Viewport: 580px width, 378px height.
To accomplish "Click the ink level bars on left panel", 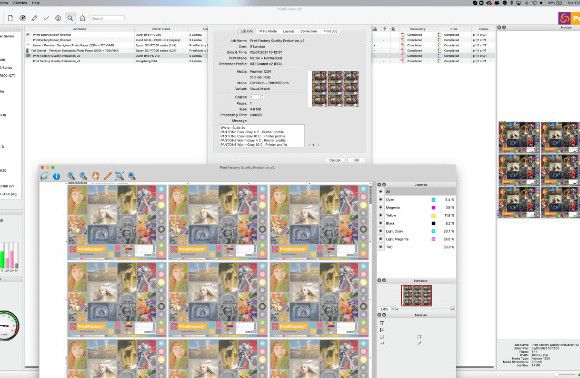I will 9,256.
